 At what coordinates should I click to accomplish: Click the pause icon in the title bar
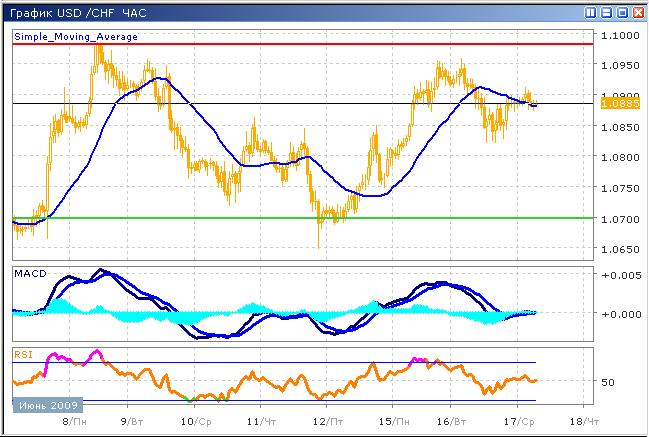click(592, 13)
